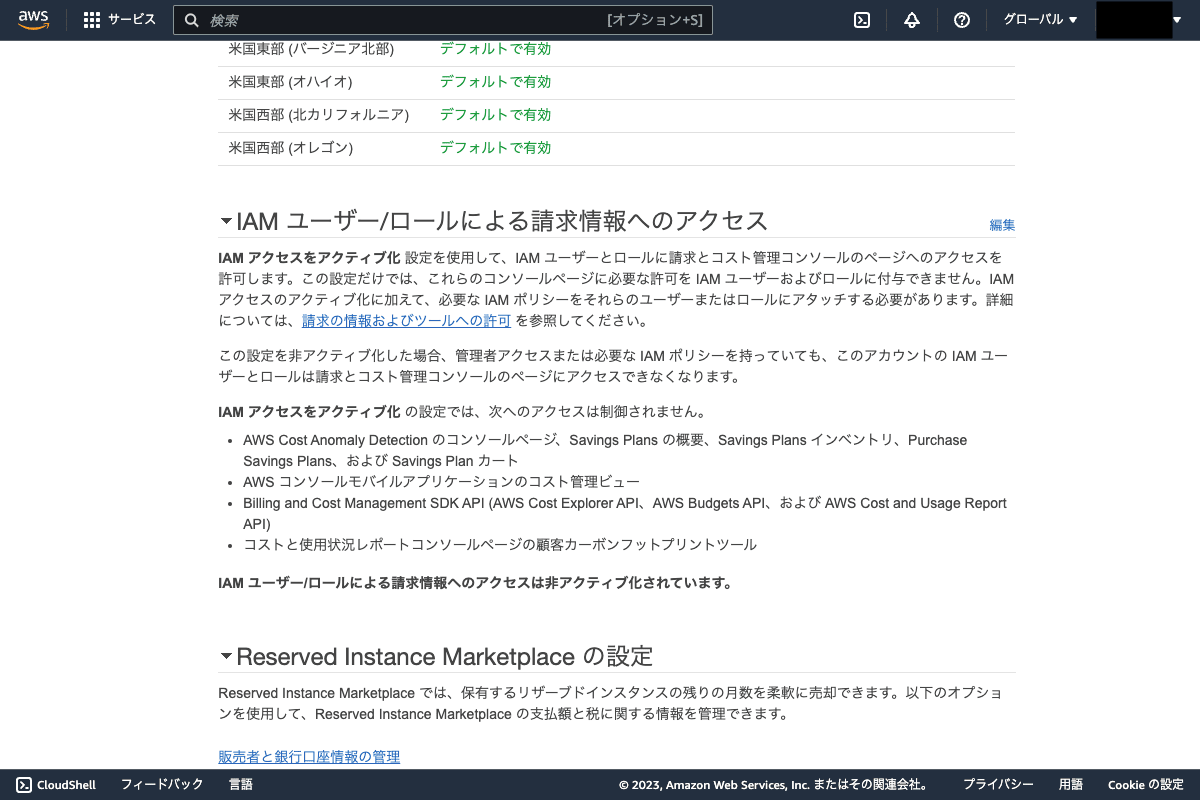Select 米国東部 (バージニア北部) row
Image resolution: width=1200 pixels, height=800 pixels.
[616, 49]
